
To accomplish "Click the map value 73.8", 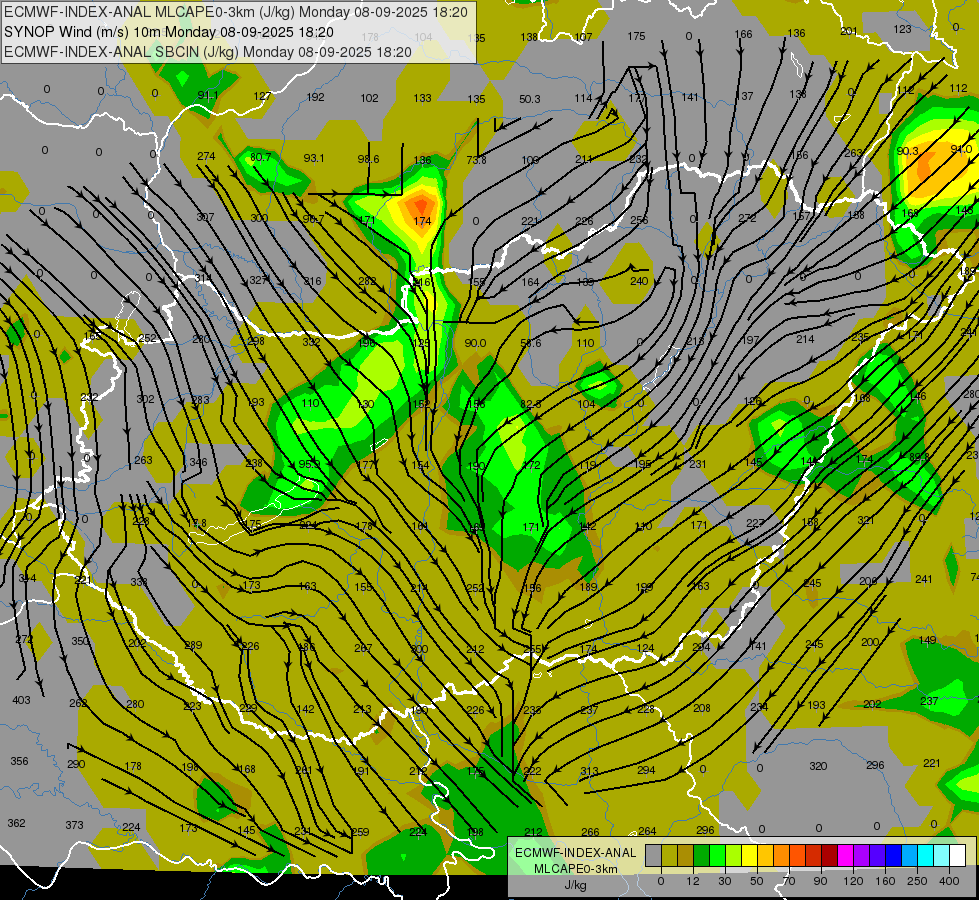I will [476, 160].
